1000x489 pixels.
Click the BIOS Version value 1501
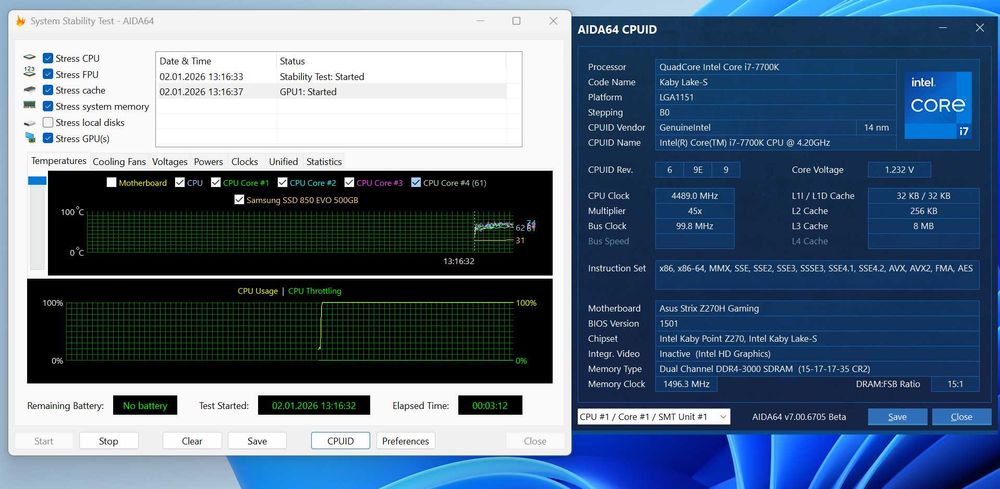[x=817, y=324]
